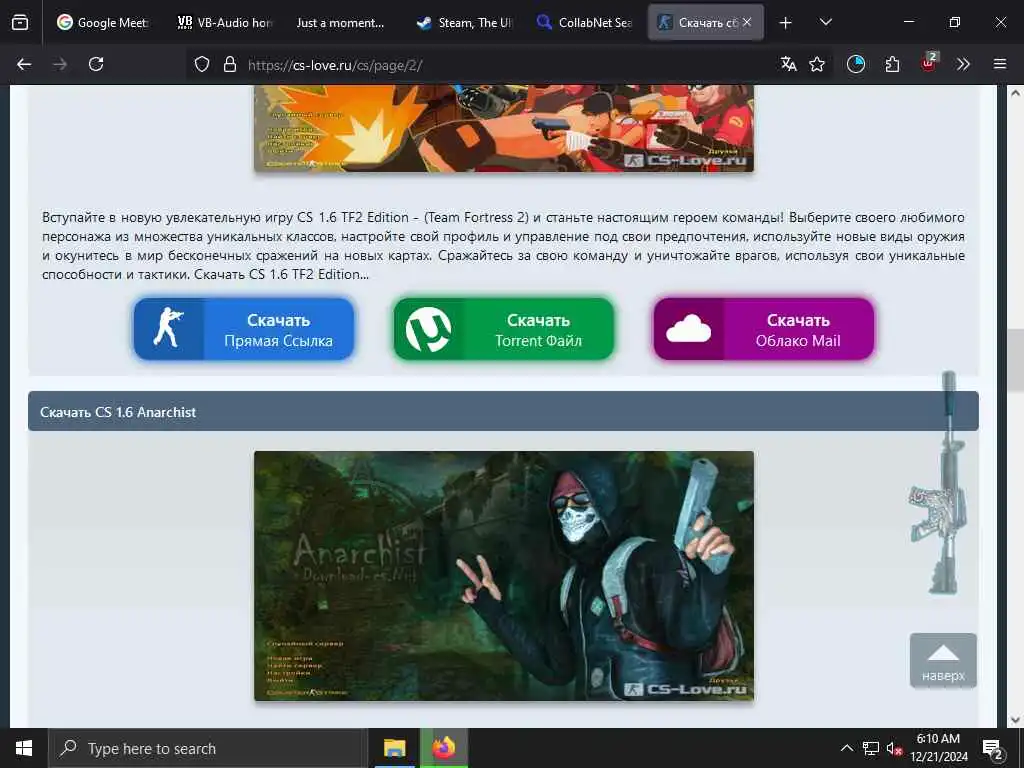
Task: Open the uBlock Origin extension icon
Action: point(928,63)
